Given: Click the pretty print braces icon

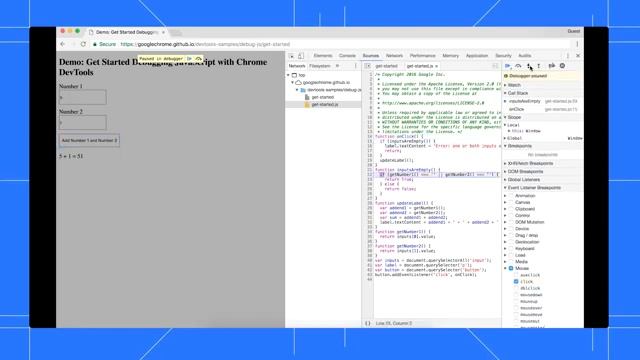Looking at the screenshot, I should coord(368,323).
